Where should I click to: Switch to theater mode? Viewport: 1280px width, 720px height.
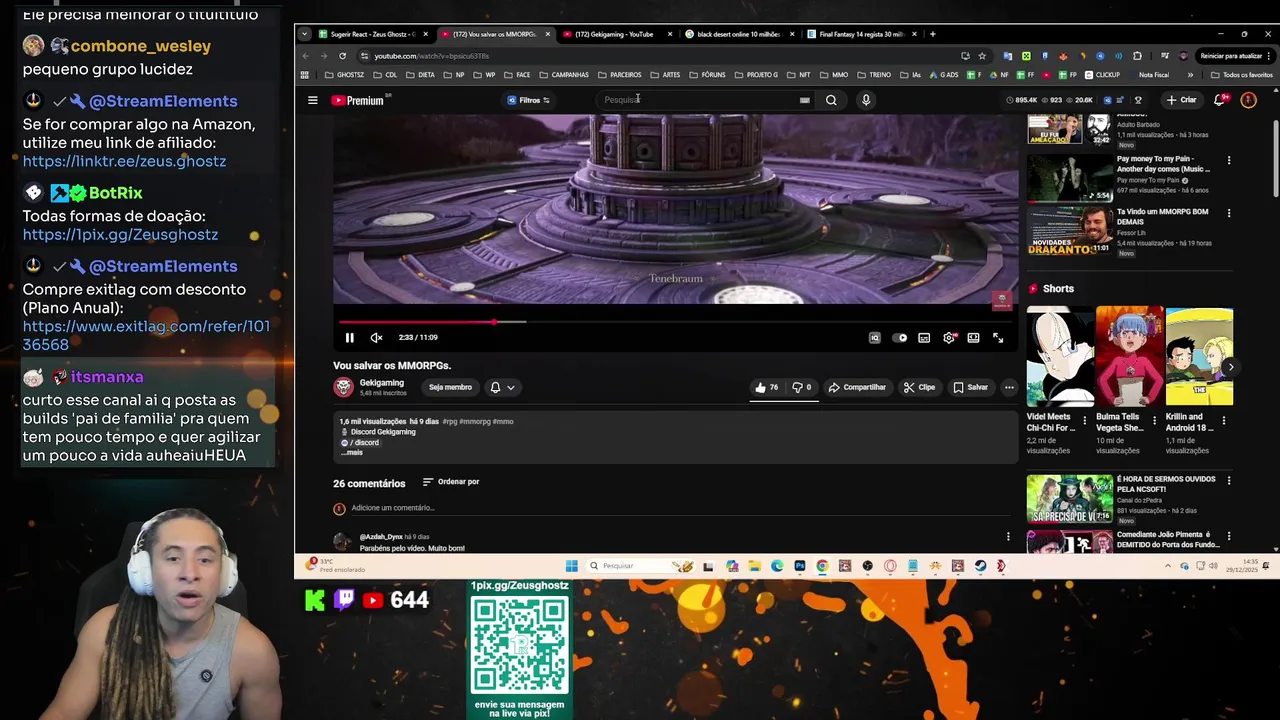click(x=973, y=338)
